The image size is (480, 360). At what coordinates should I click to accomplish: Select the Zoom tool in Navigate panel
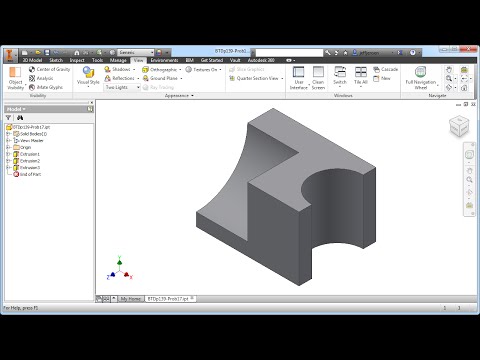pyautogui.click(x=449, y=79)
